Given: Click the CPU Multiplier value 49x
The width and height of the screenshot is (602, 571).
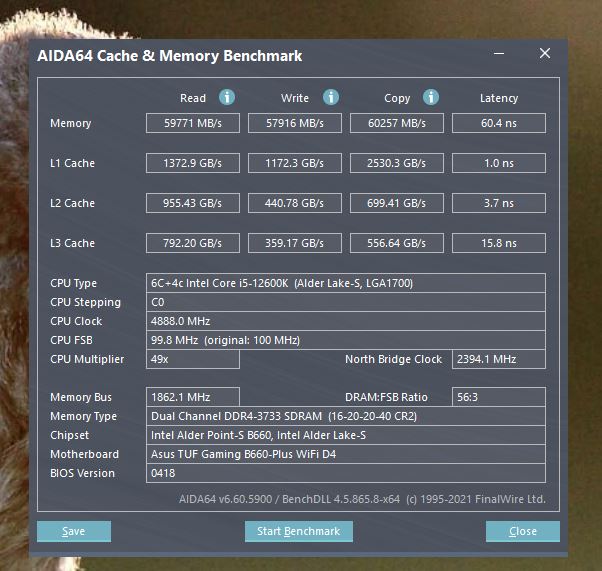Looking at the screenshot, I should point(193,359).
